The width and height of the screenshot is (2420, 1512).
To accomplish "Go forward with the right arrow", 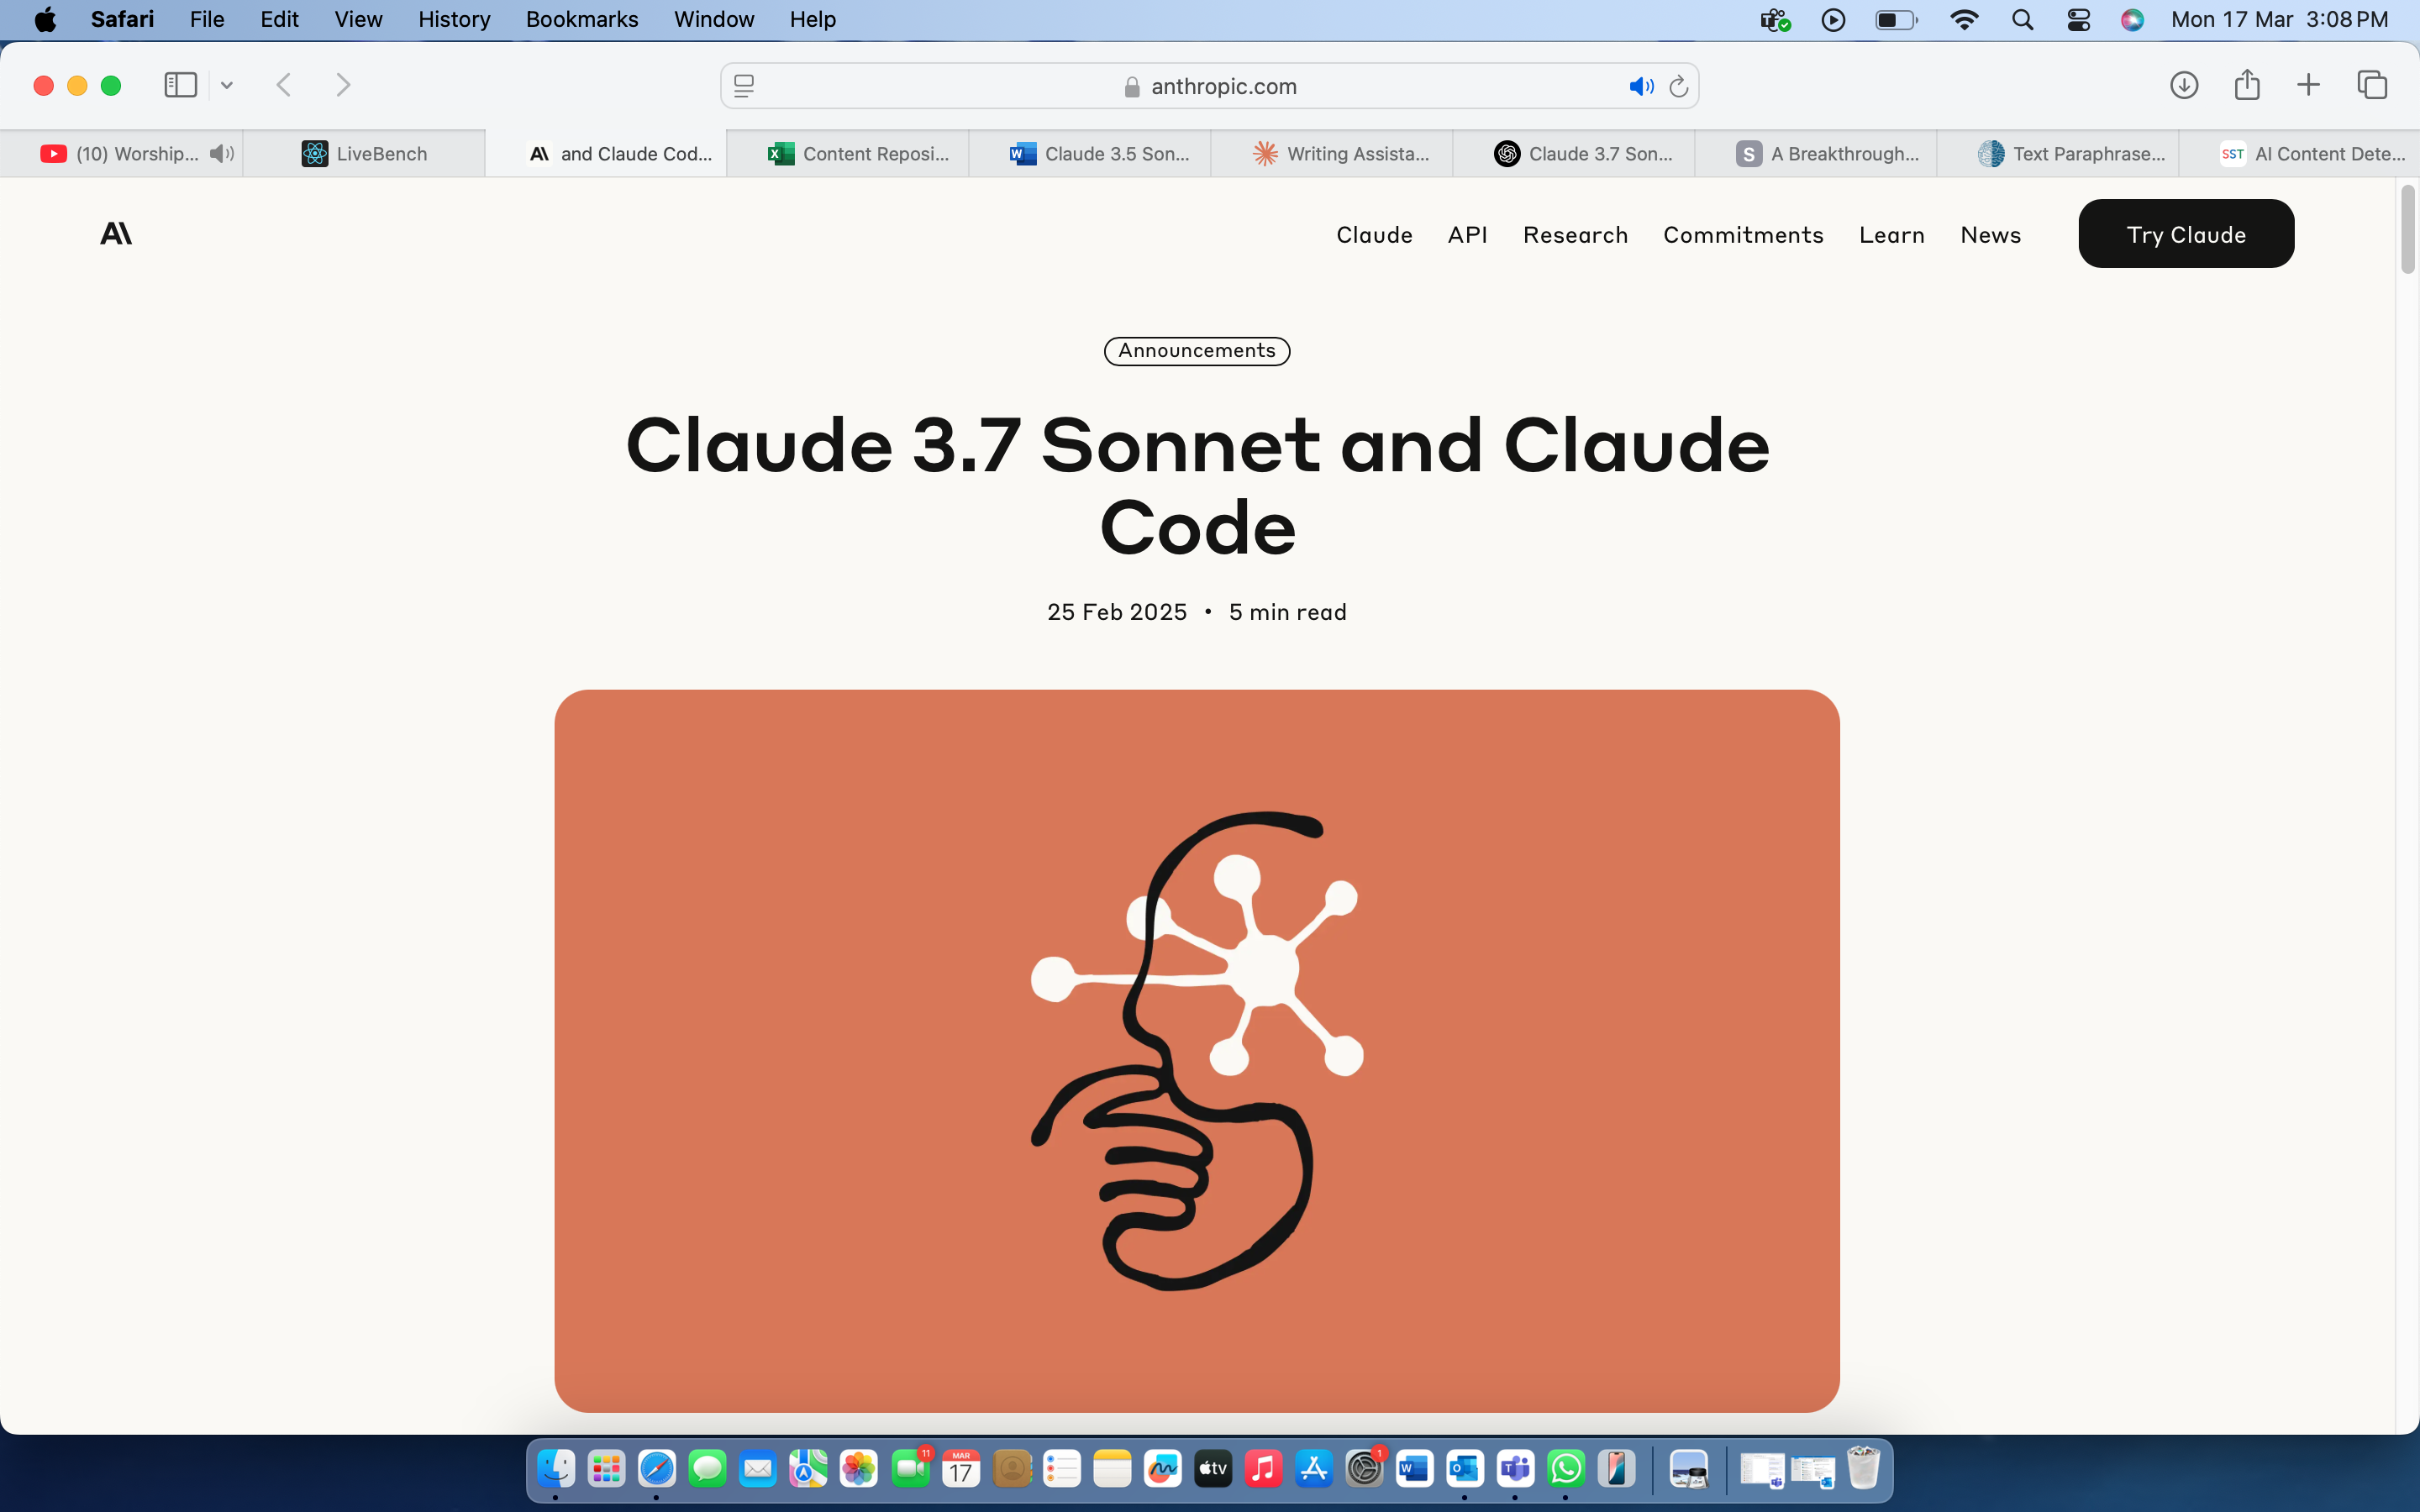I will 343,85.
